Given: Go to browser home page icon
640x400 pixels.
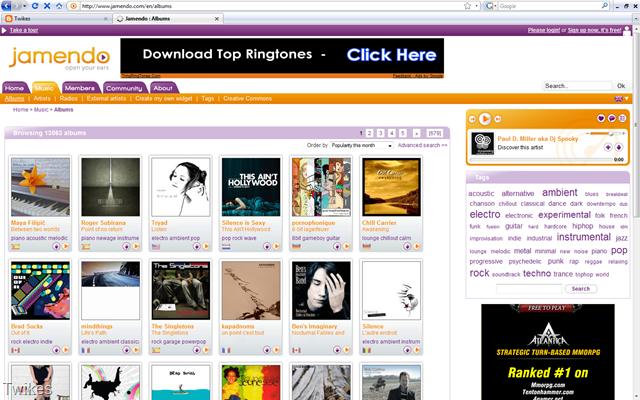Looking at the screenshot, I should [x=59, y=6].
